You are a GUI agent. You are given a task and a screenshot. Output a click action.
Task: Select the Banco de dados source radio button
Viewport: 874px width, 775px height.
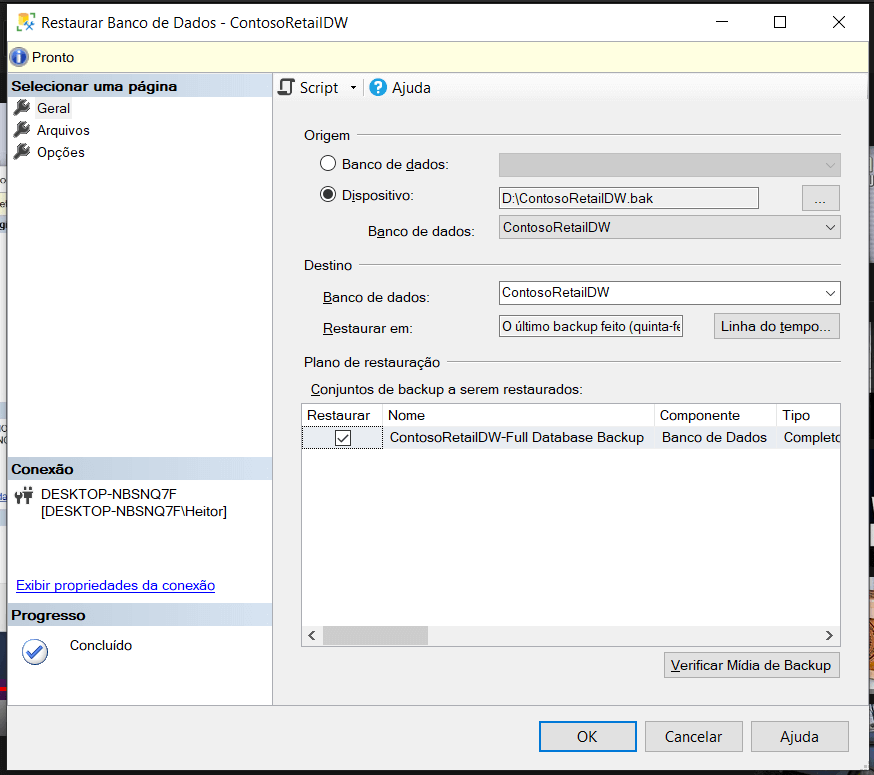tap(328, 164)
